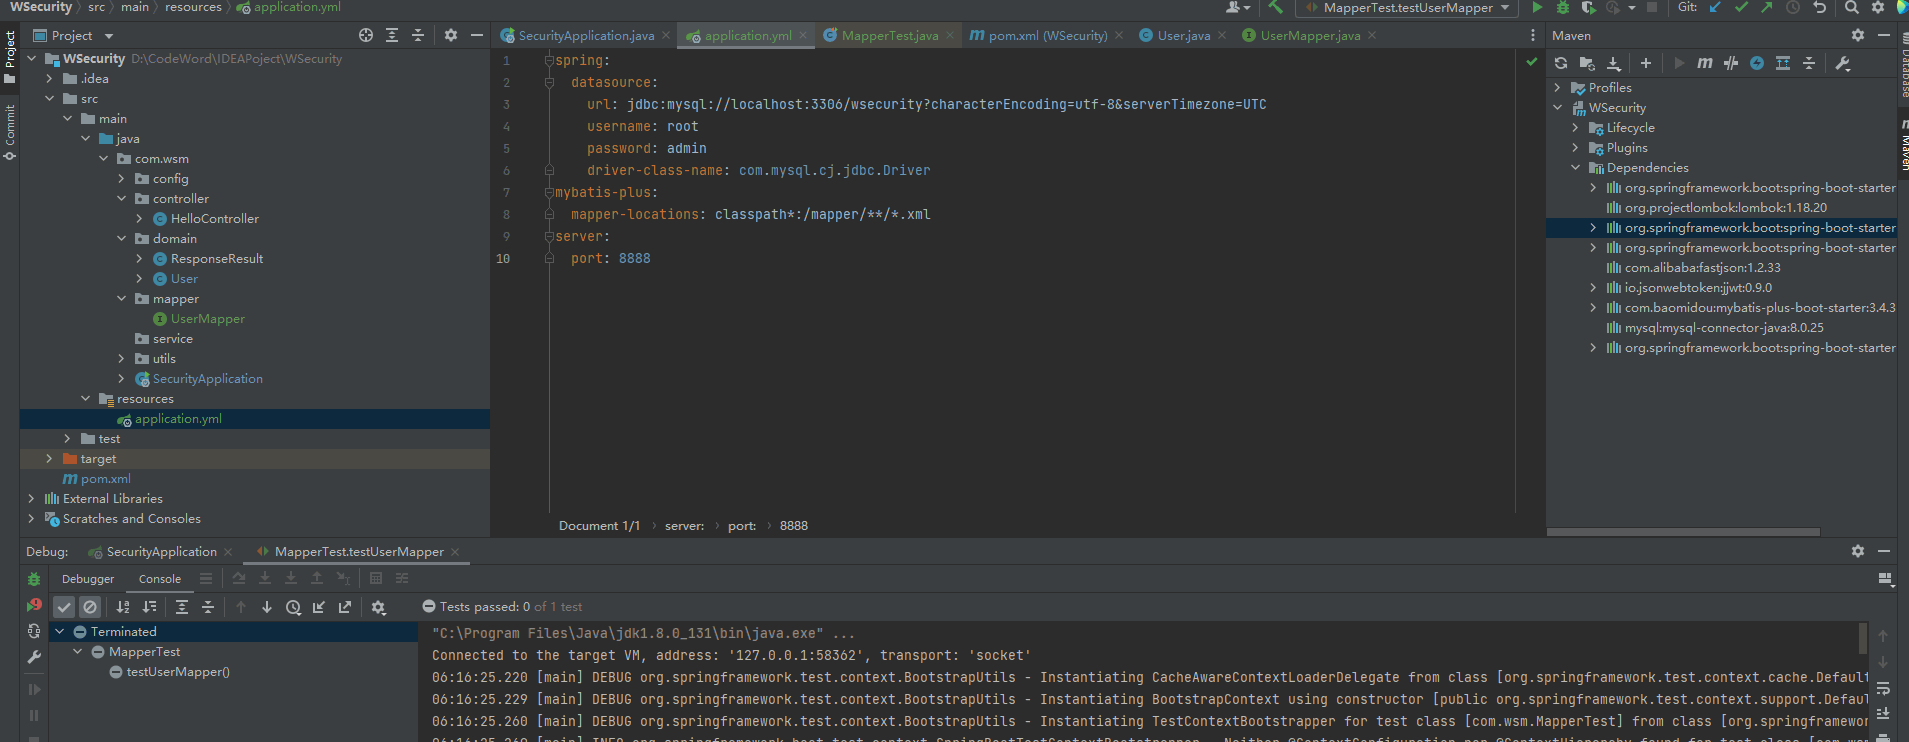The height and width of the screenshot is (742, 1909).
Task: Rerun debug session with the bug icon
Action: tap(34, 579)
